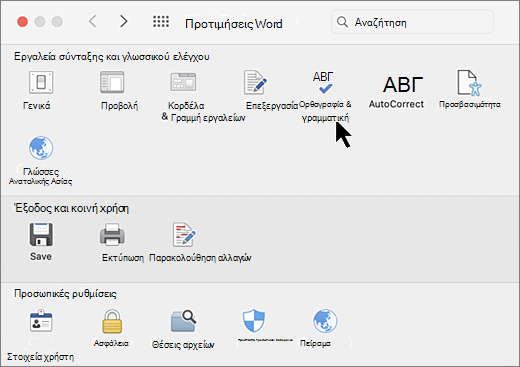The width and height of the screenshot is (520, 367).
Task: Click the search magnifier icon
Action: coord(342,22)
